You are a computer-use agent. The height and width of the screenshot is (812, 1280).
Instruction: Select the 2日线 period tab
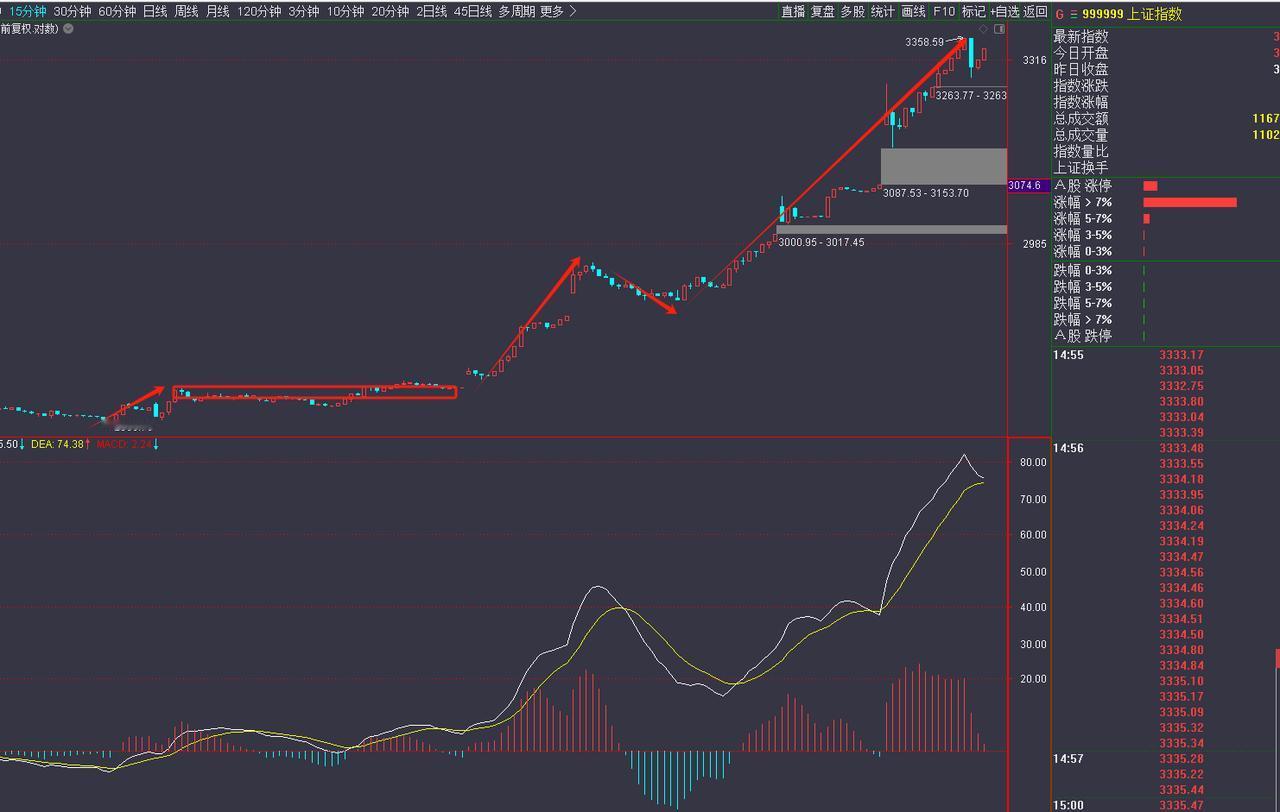(431, 12)
